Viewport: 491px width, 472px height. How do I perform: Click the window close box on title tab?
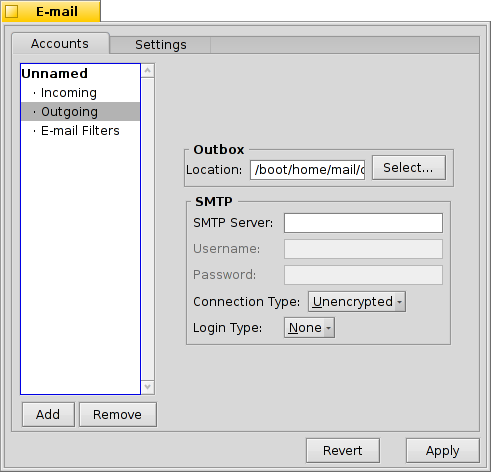[12, 11]
